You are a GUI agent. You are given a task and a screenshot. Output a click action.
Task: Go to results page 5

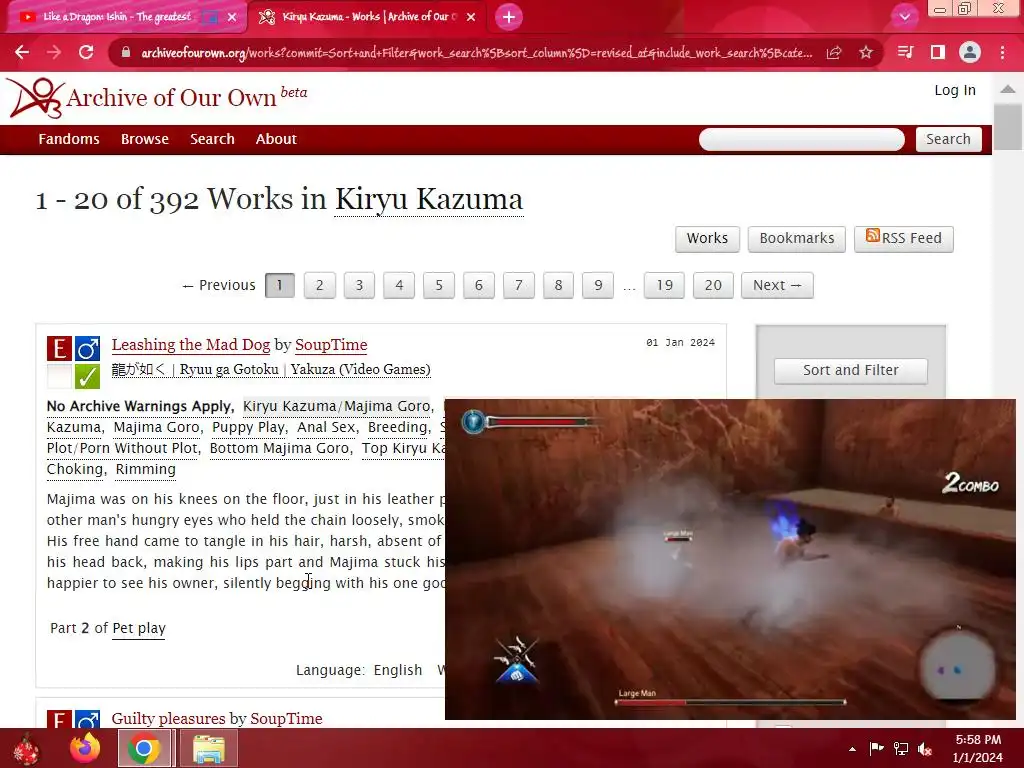(439, 285)
